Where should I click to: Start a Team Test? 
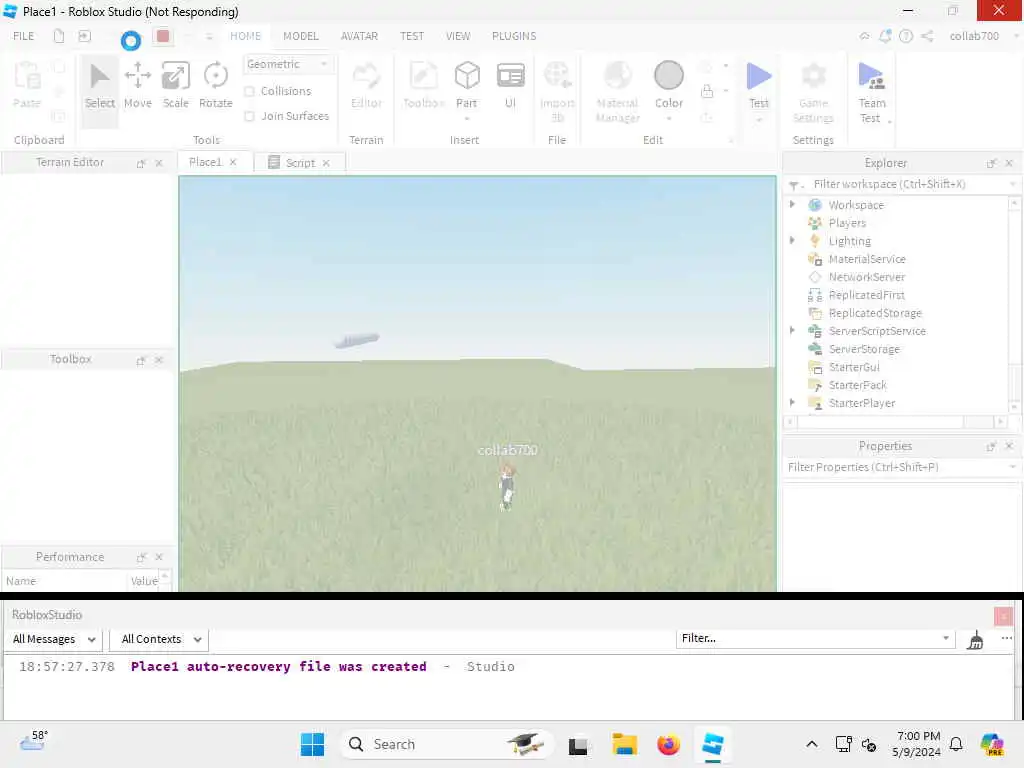tap(872, 91)
